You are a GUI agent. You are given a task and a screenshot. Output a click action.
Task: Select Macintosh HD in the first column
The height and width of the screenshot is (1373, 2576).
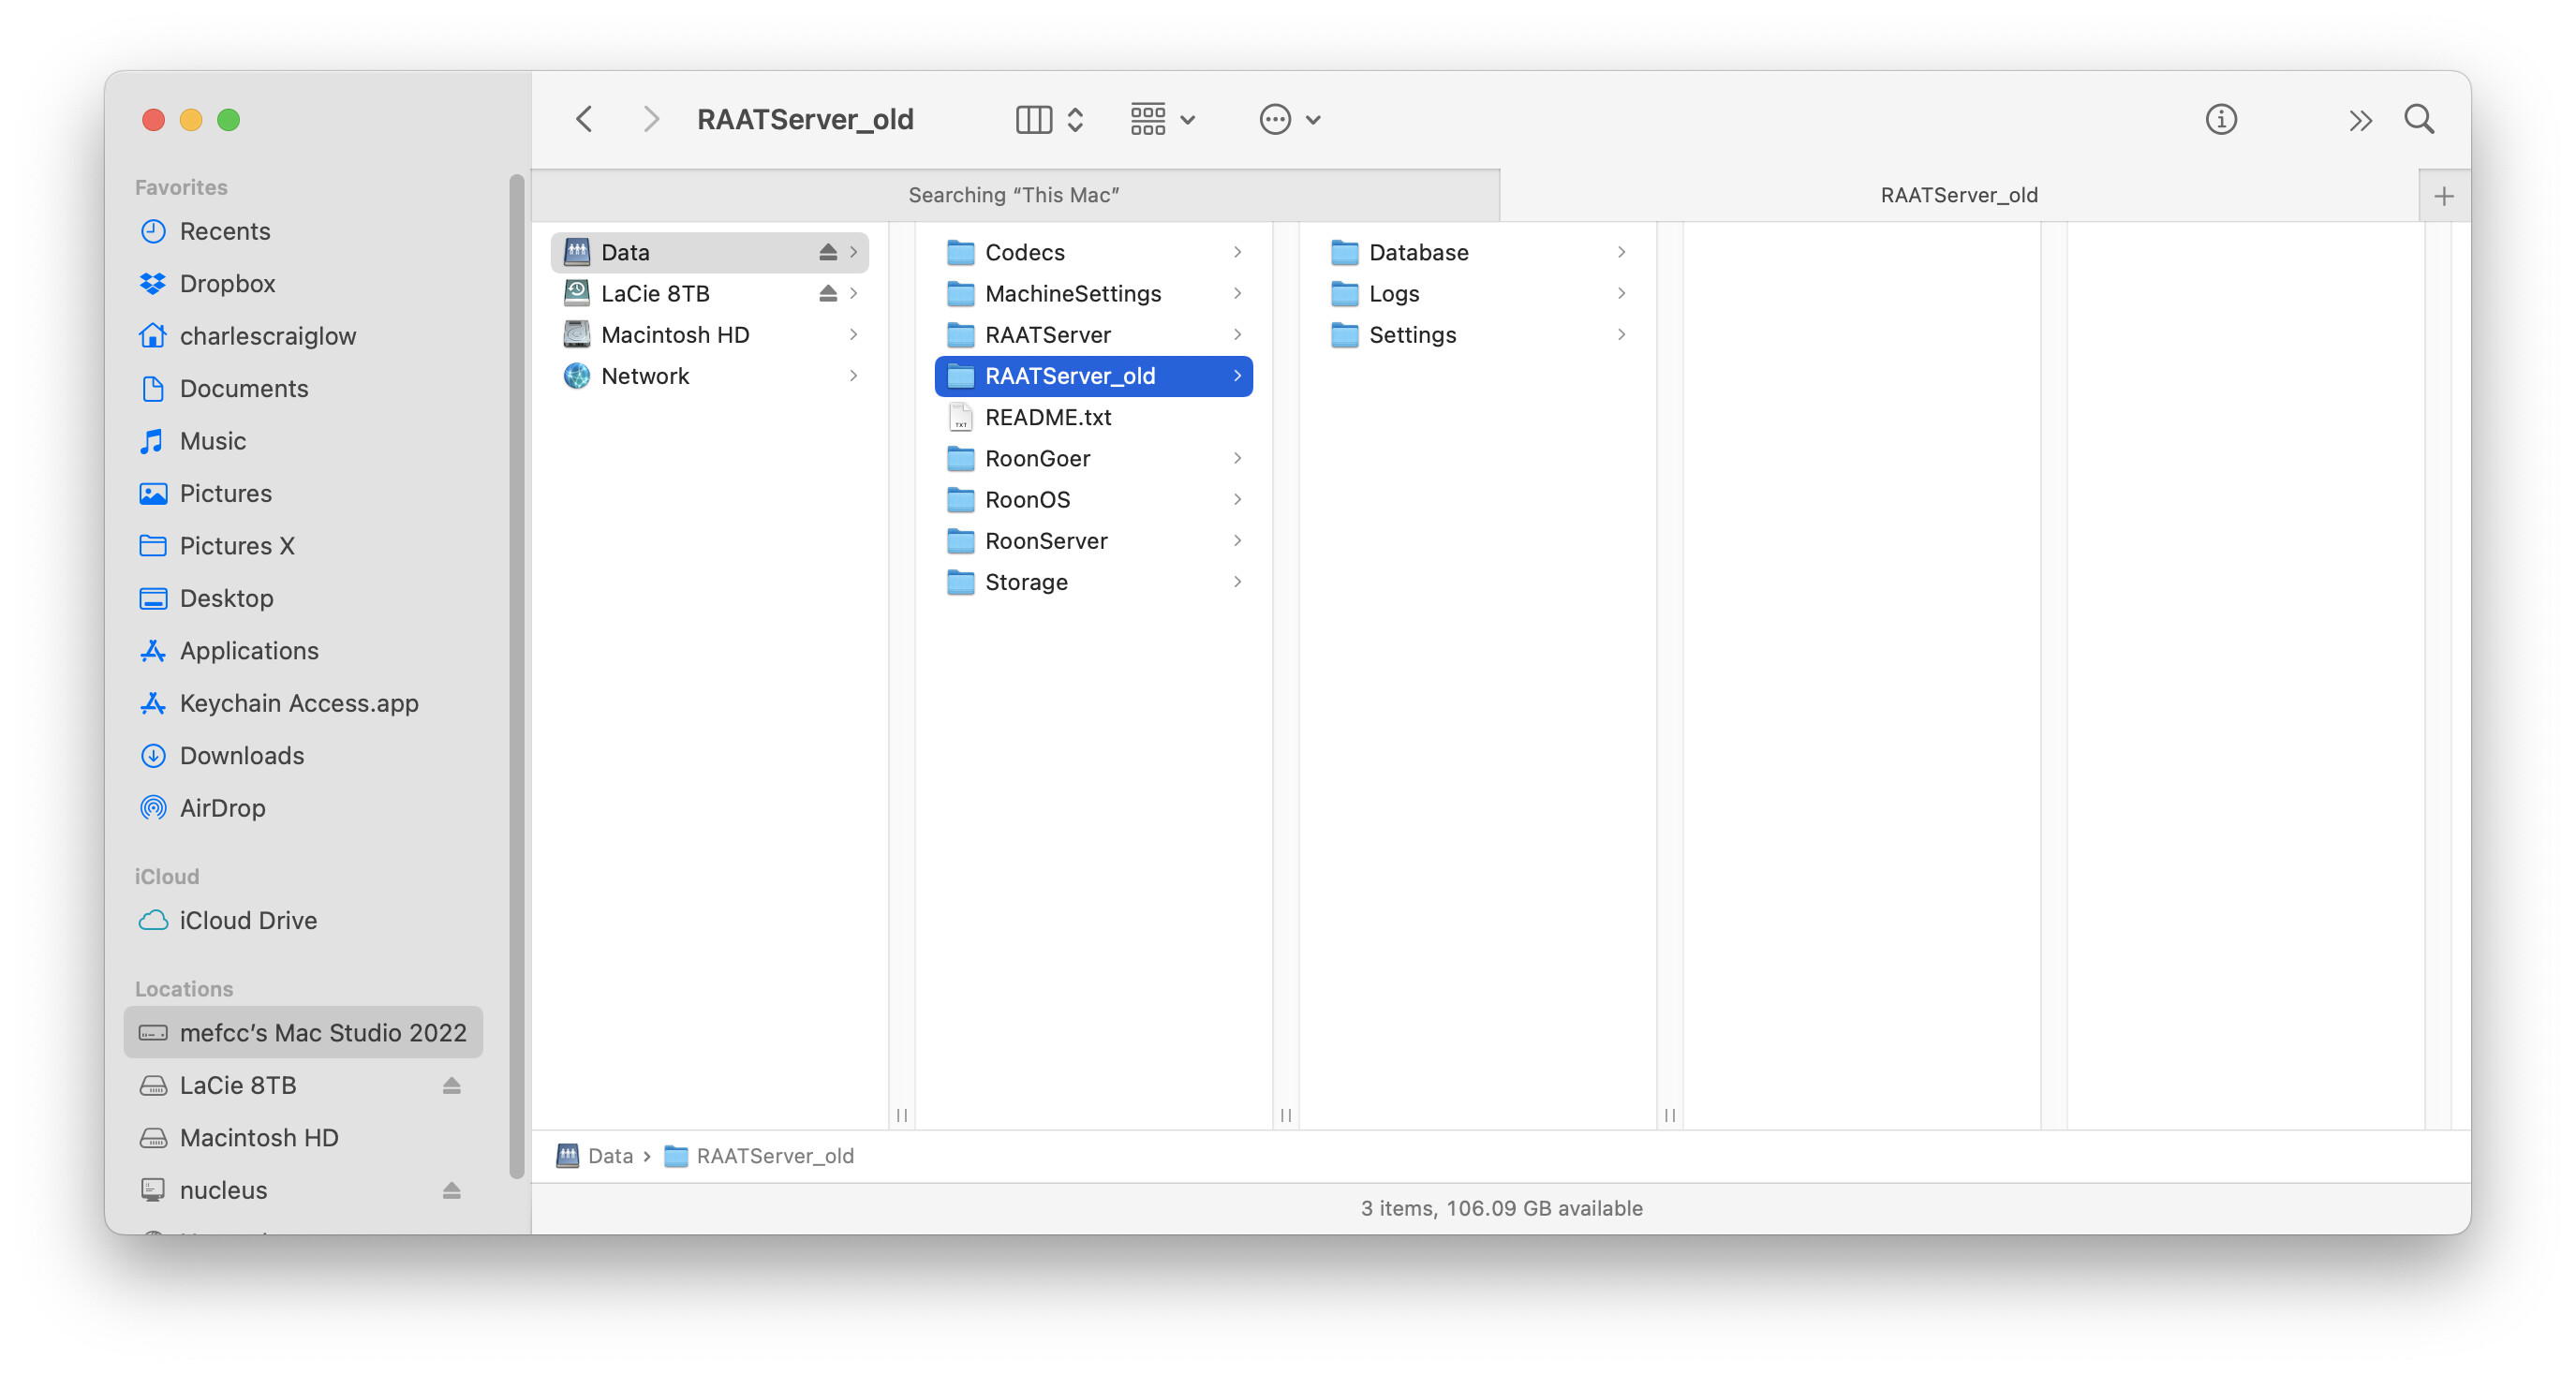click(x=709, y=334)
